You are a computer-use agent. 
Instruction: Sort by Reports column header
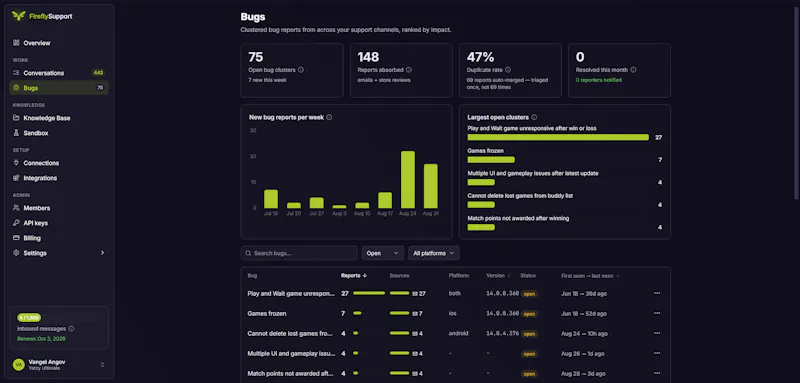click(x=354, y=275)
